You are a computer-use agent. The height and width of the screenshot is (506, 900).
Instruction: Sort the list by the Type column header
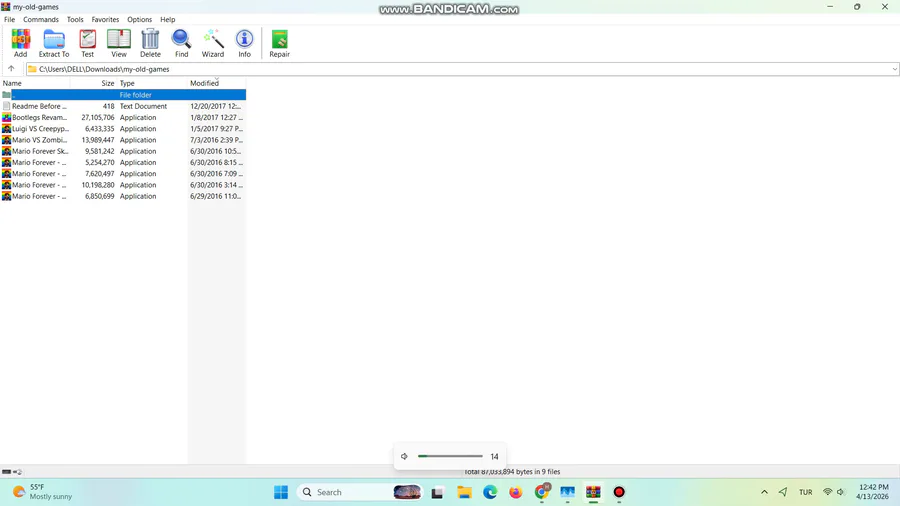152,83
